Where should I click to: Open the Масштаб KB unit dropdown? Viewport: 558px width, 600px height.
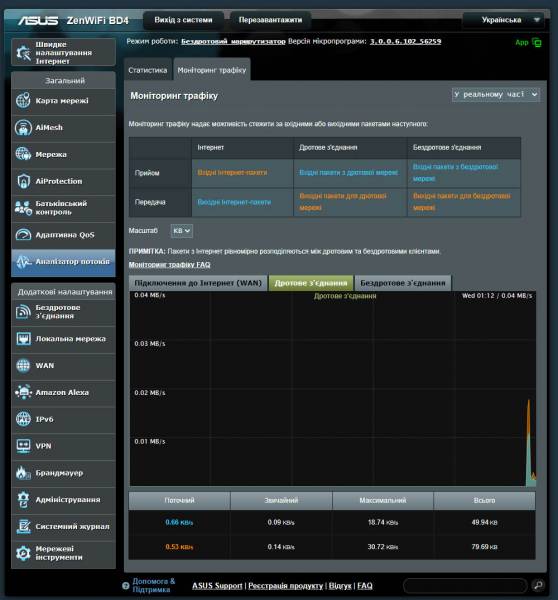pyautogui.click(x=181, y=231)
